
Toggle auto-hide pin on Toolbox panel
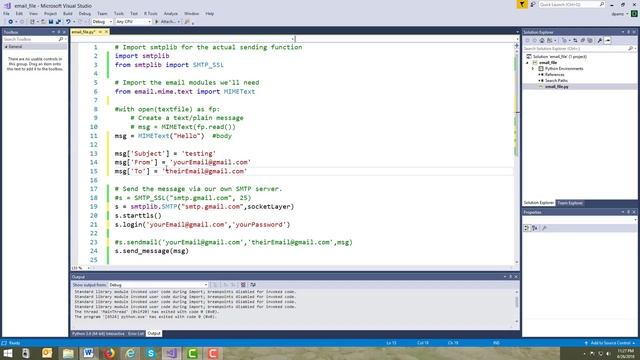point(59,32)
